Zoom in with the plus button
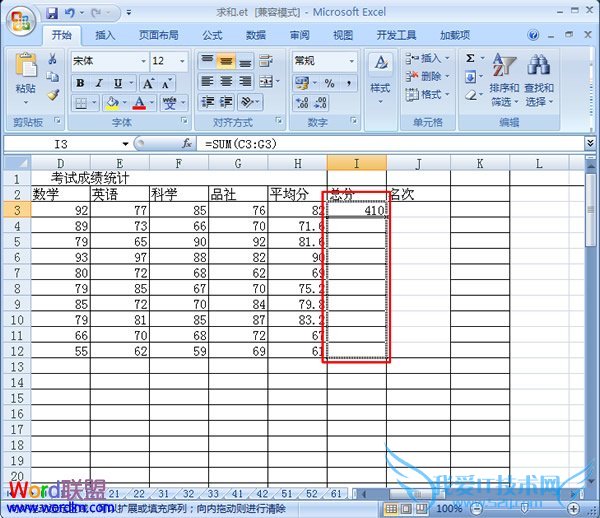This screenshot has height=518, width=600. pyautogui.click(x=573, y=508)
